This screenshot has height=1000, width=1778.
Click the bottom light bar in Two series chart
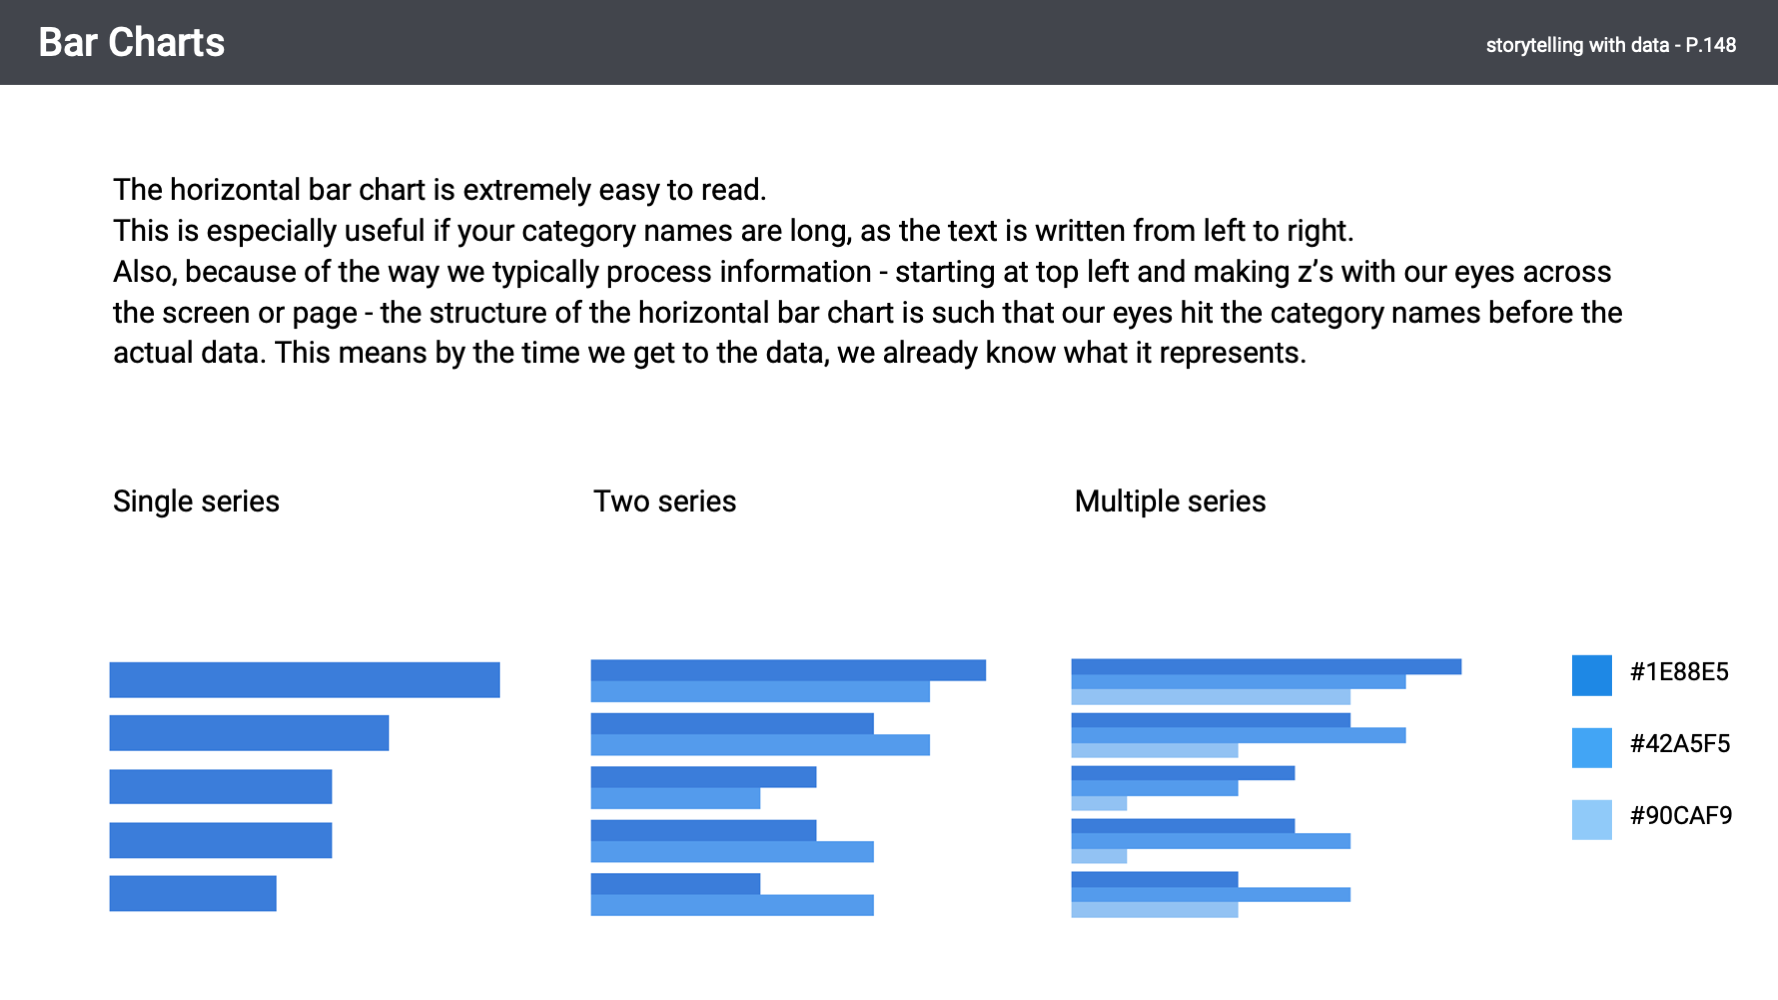pyautogui.click(x=732, y=905)
